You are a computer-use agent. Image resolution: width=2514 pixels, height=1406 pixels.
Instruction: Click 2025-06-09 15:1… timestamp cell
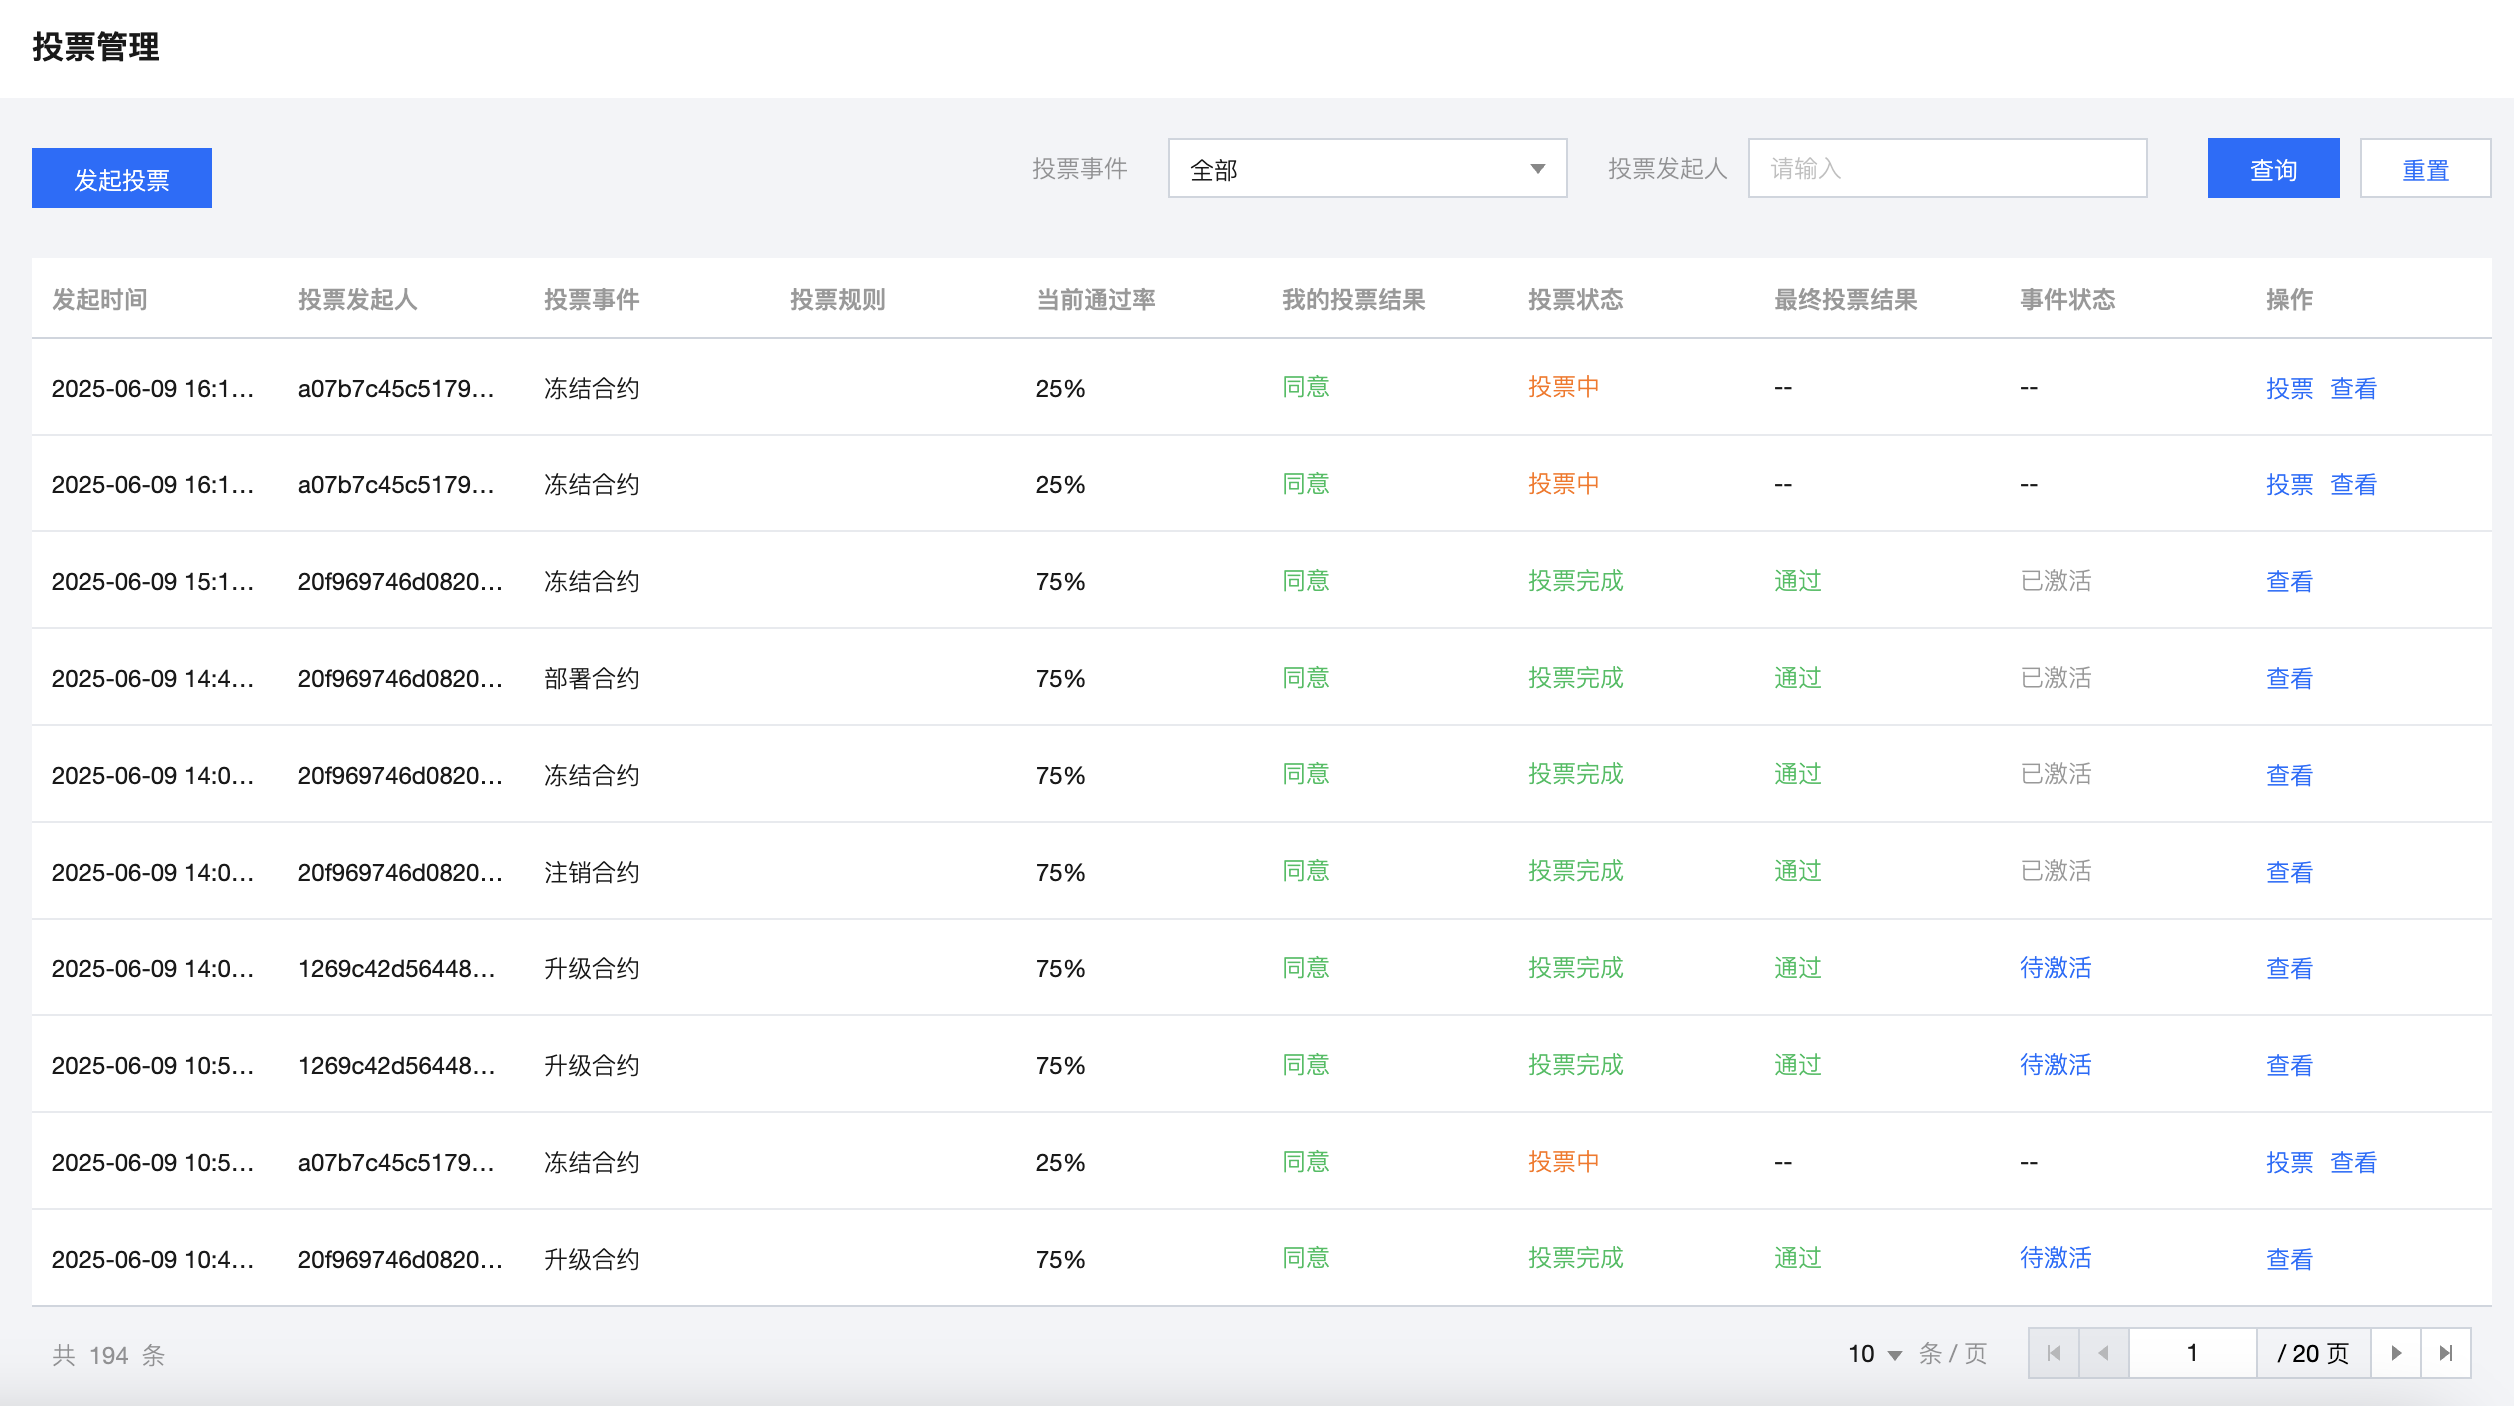[x=152, y=581]
